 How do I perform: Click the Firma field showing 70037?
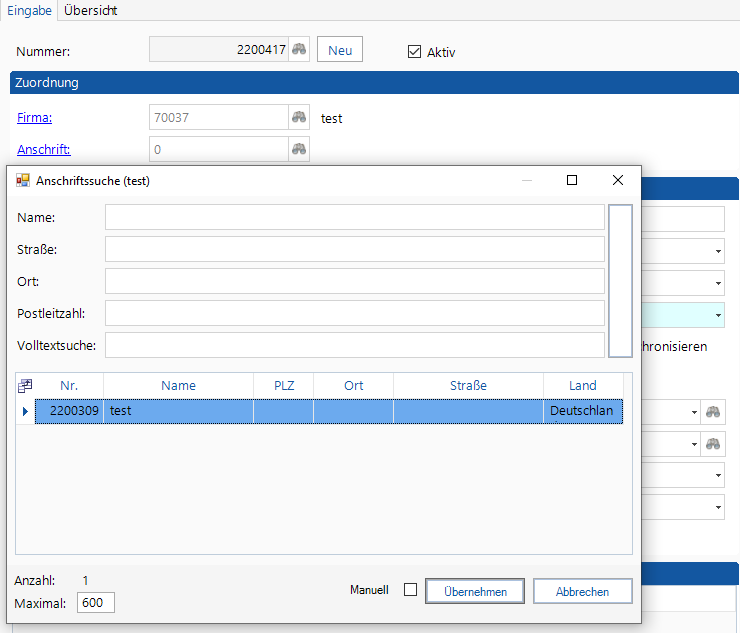click(219, 117)
